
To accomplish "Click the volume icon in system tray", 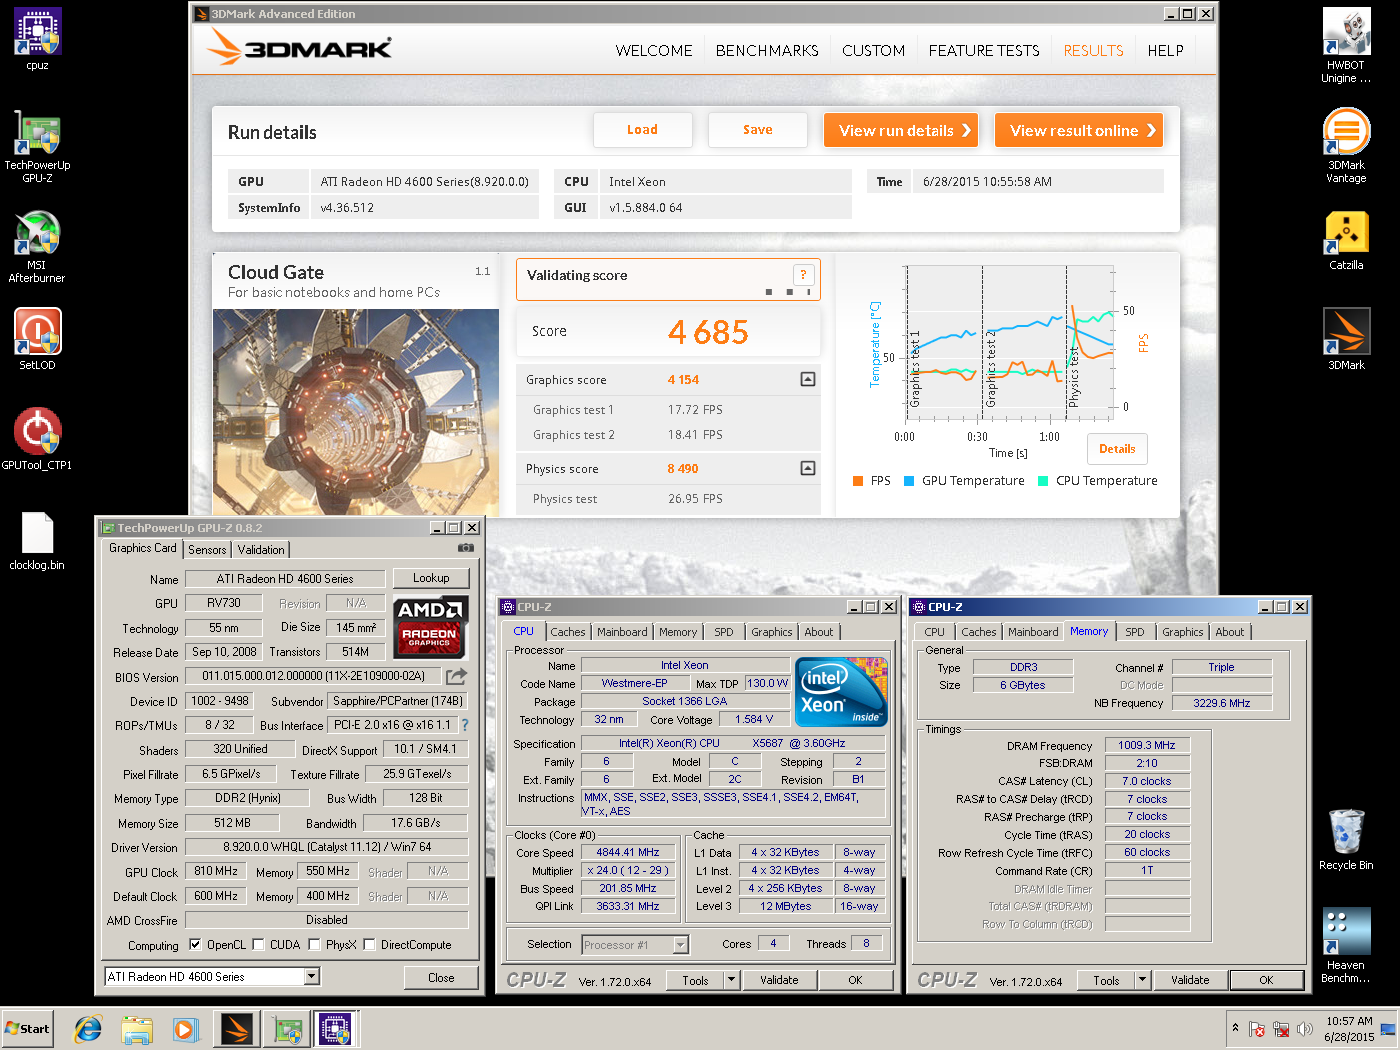I will pos(1304,1028).
